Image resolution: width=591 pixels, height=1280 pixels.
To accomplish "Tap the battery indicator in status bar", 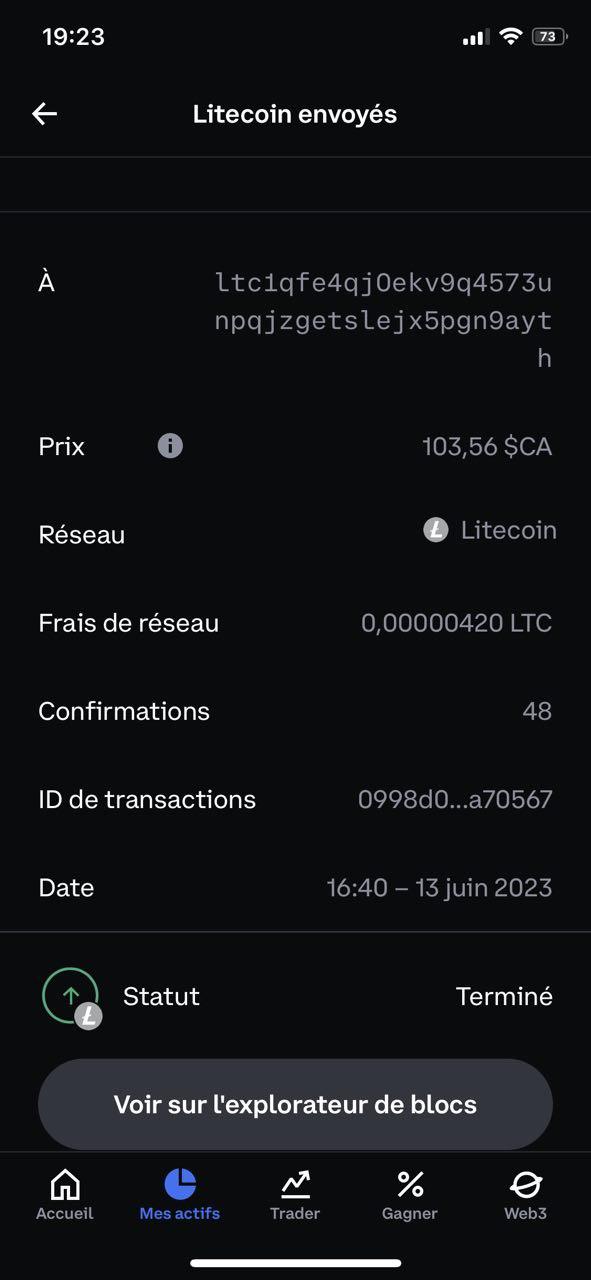I will [549, 37].
